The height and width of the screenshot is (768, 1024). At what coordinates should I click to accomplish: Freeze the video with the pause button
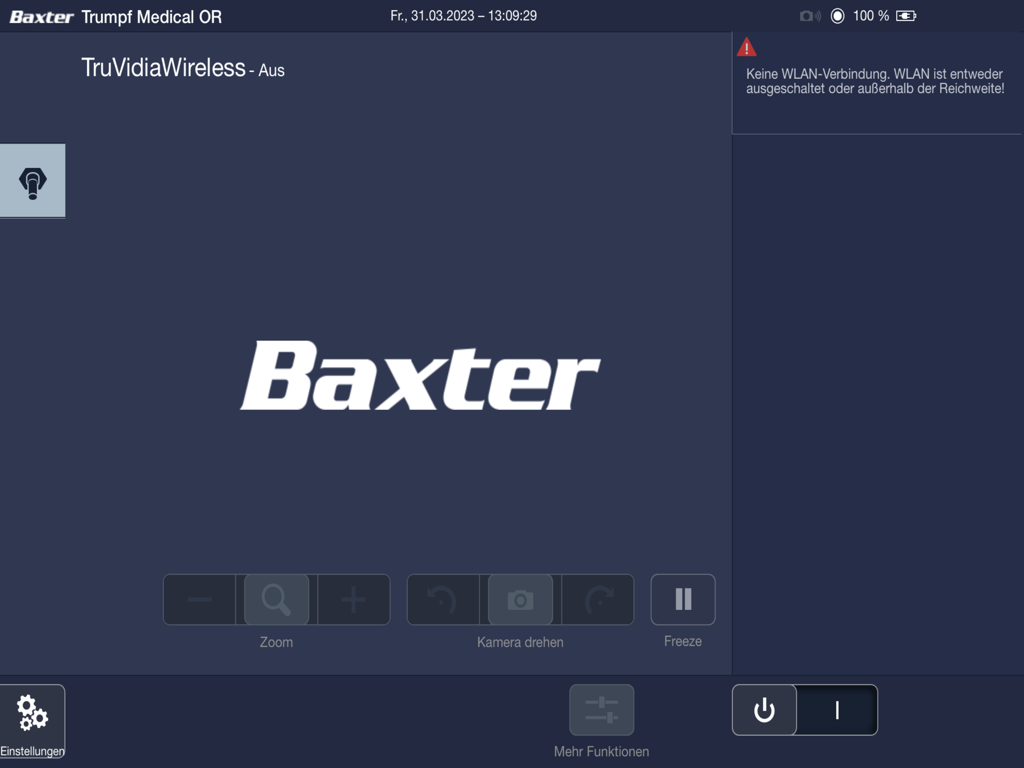tap(683, 599)
